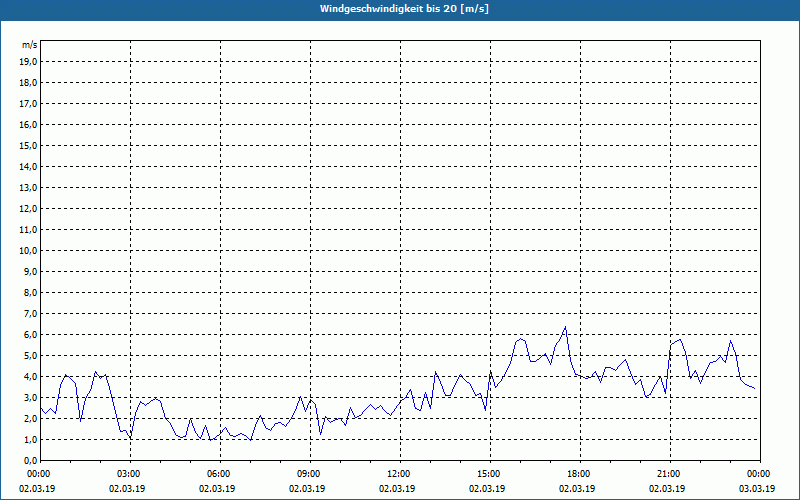Select the 10,0 y-axis tick label

[29, 250]
